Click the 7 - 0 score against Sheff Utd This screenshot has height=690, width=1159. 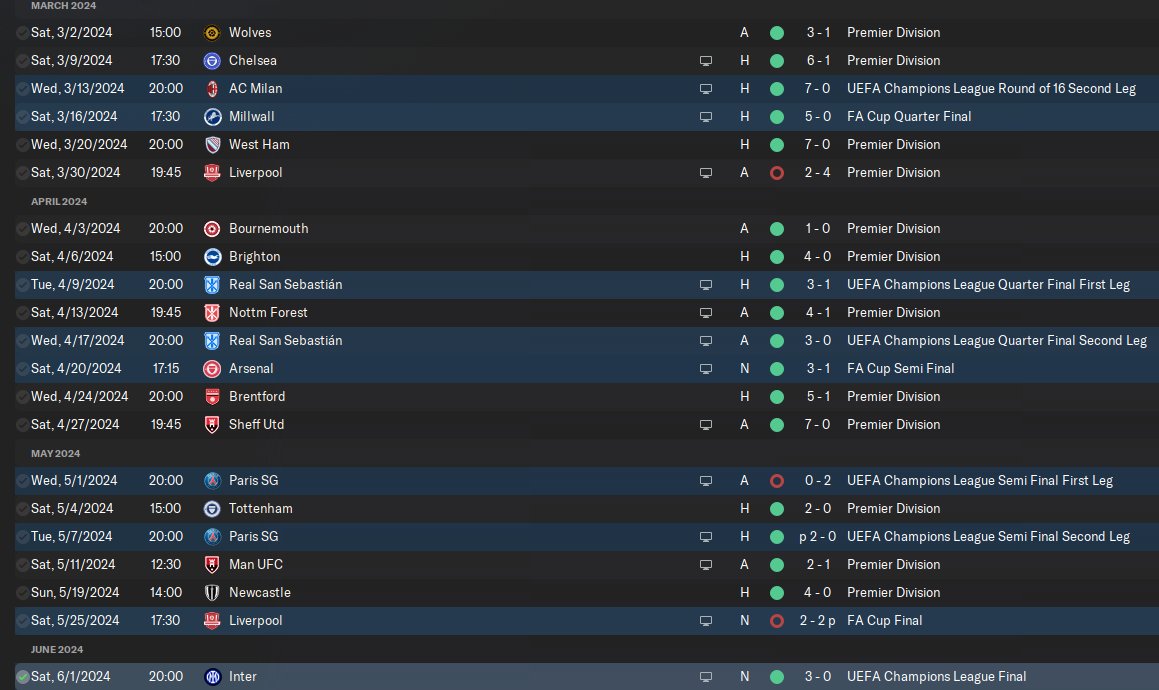tap(818, 425)
